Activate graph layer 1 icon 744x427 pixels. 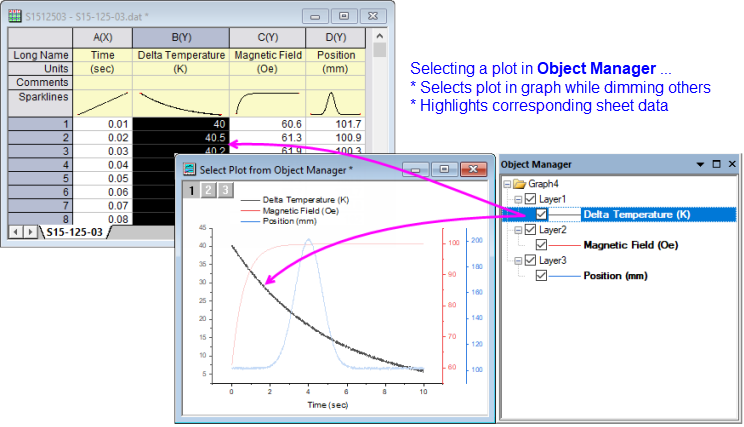coord(191,191)
